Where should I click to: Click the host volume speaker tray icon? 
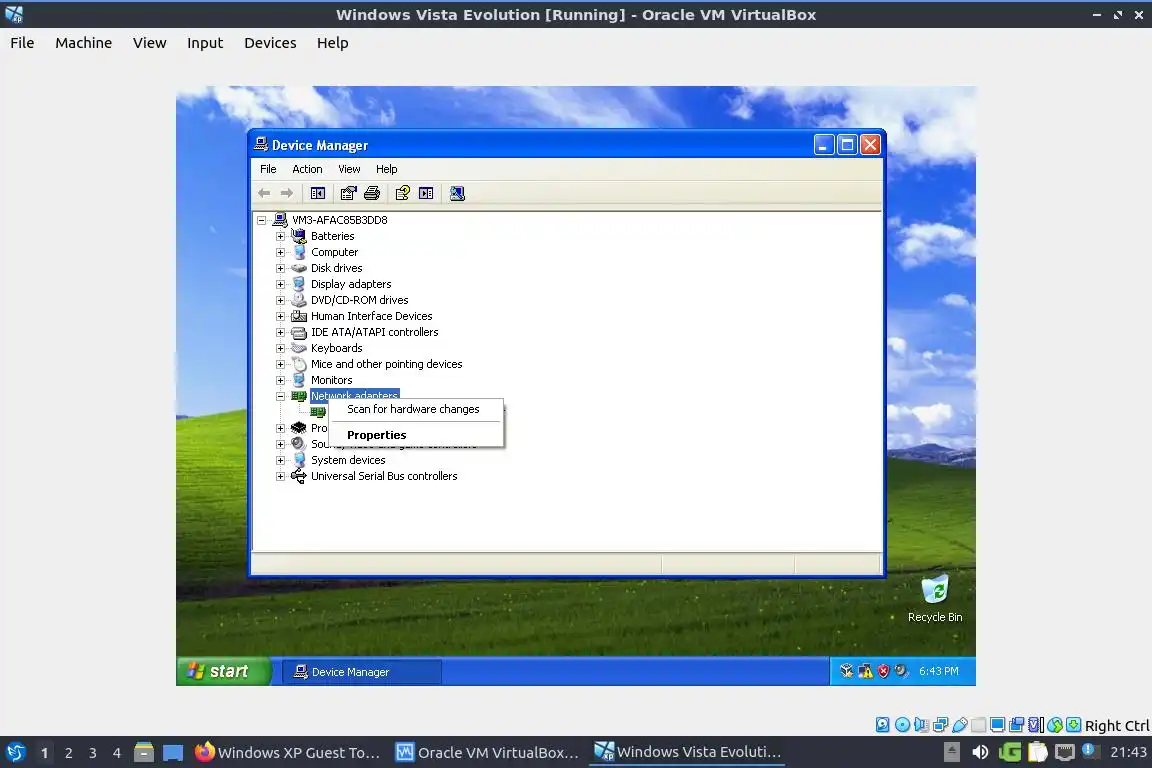(980, 752)
